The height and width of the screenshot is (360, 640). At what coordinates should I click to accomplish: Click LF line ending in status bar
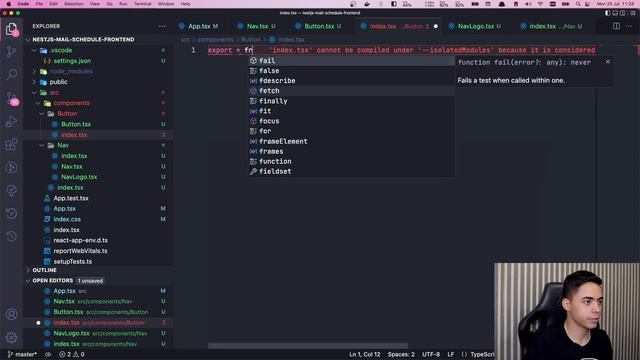click(451, 354)
